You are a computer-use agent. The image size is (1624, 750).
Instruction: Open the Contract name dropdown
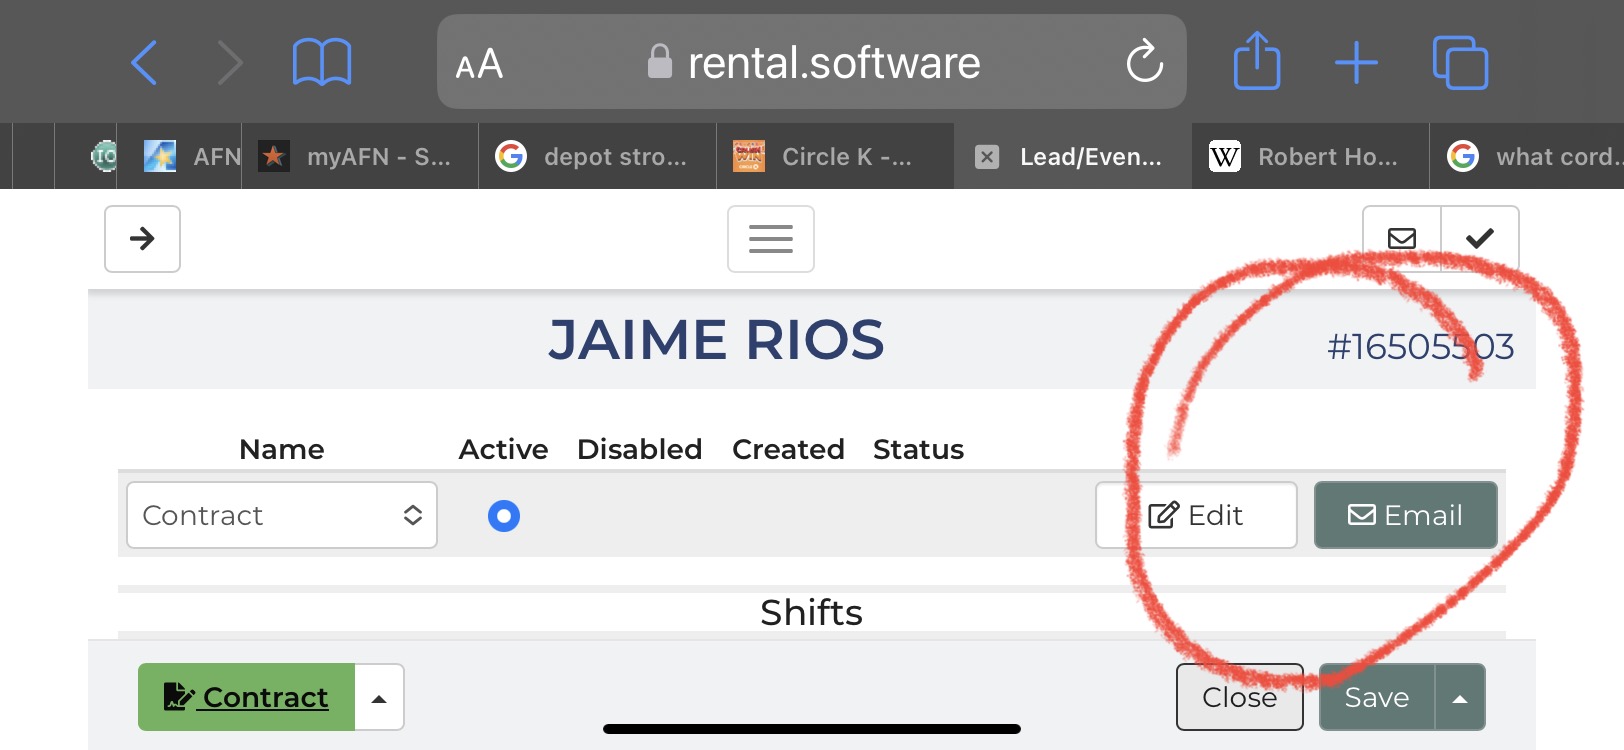[x=282, y=515]
